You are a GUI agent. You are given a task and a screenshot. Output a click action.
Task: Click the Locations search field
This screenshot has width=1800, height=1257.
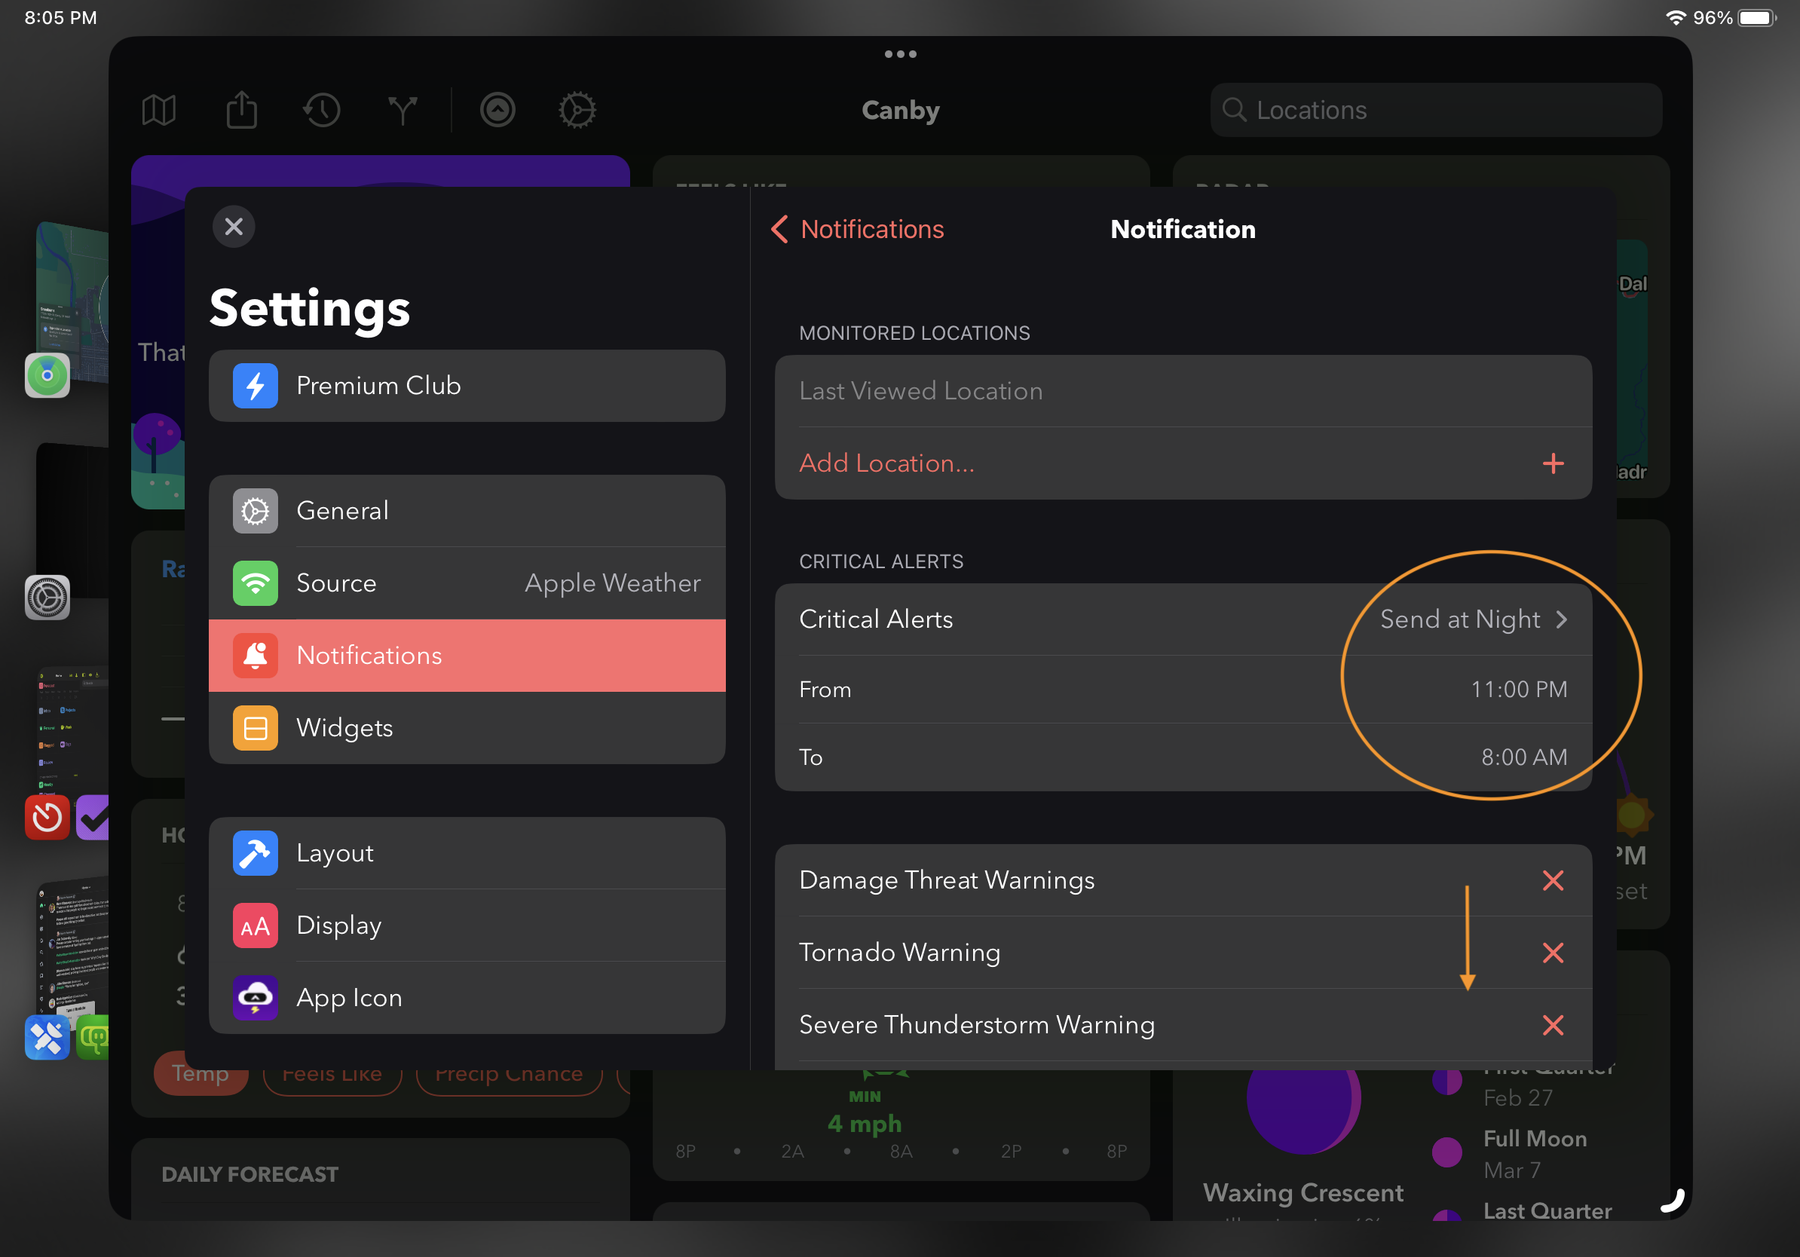coord(1435,110)
